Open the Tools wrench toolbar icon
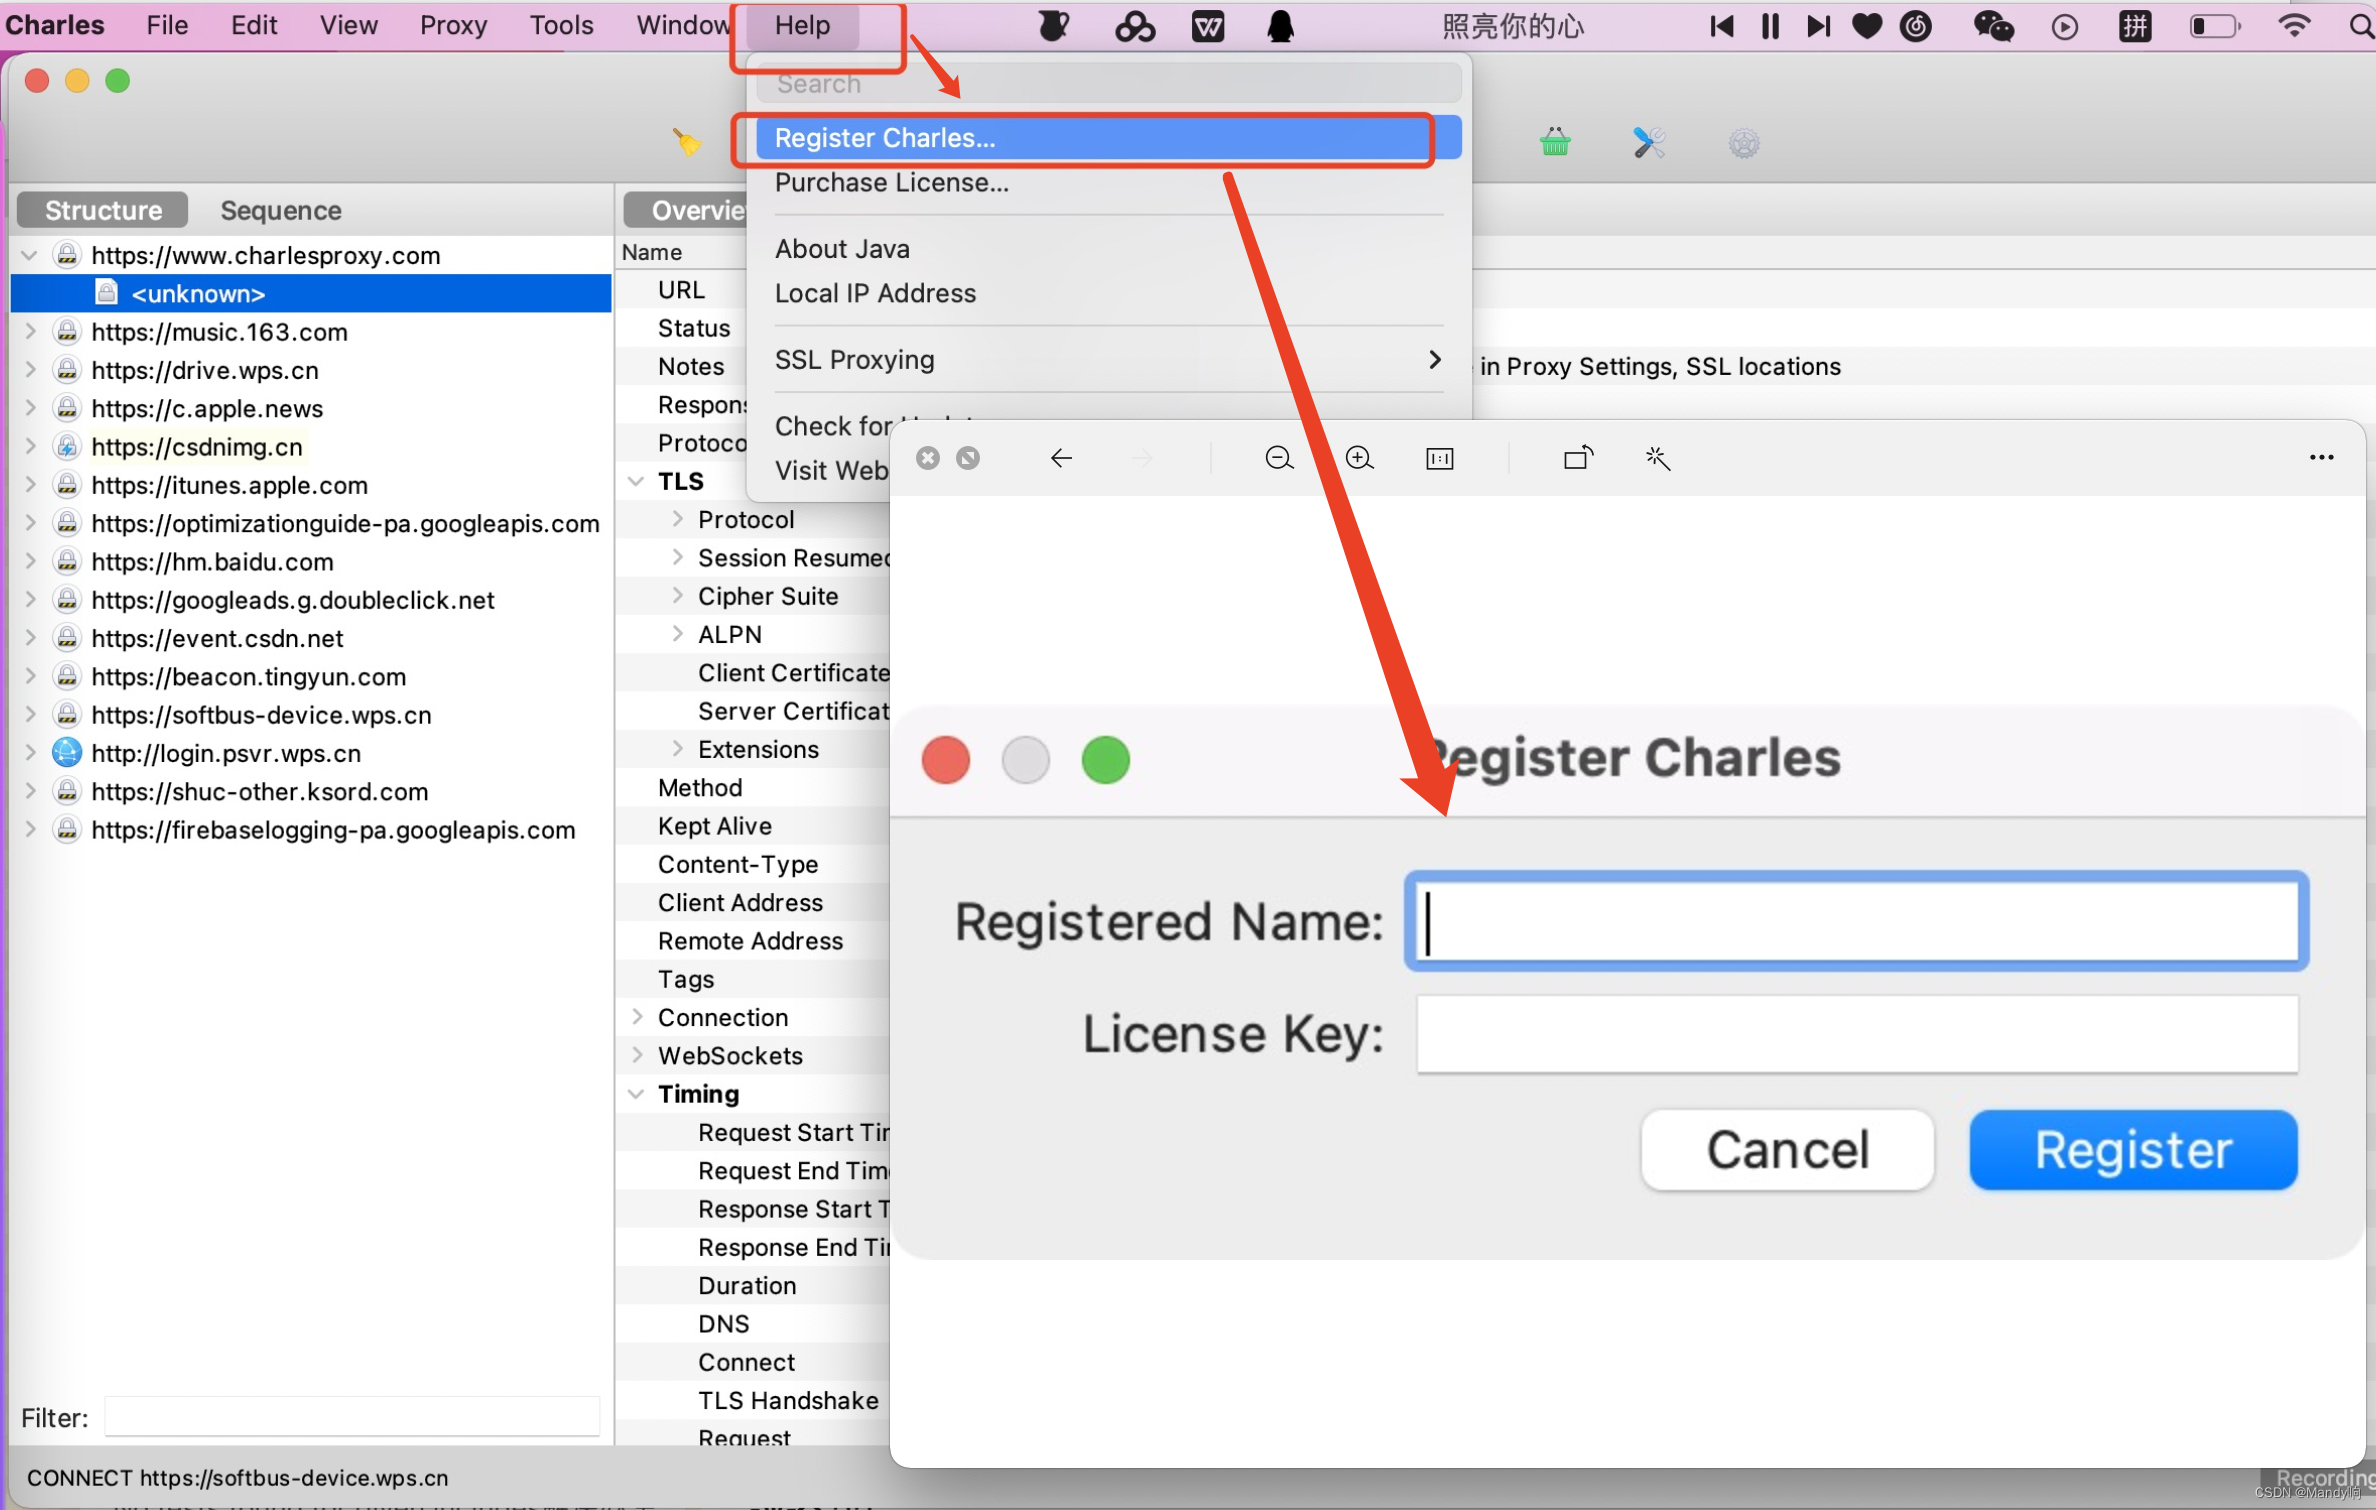 (x=1649, y=142)
